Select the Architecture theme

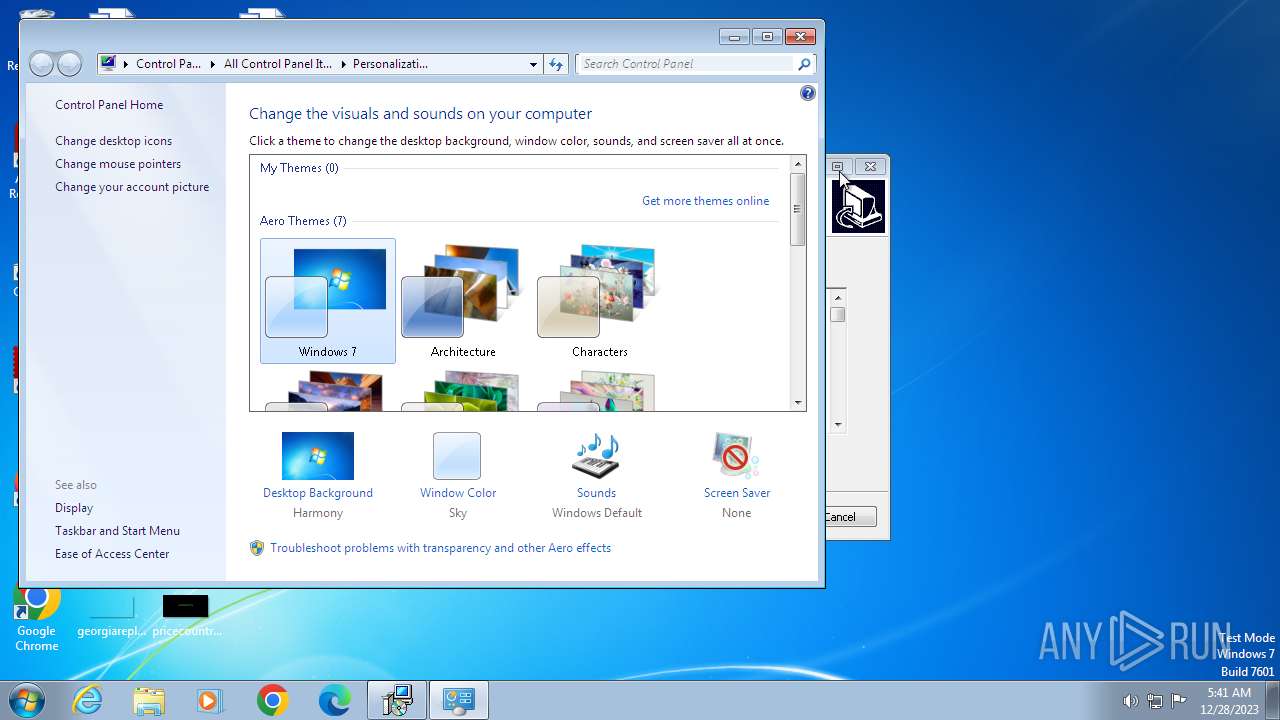463,300
